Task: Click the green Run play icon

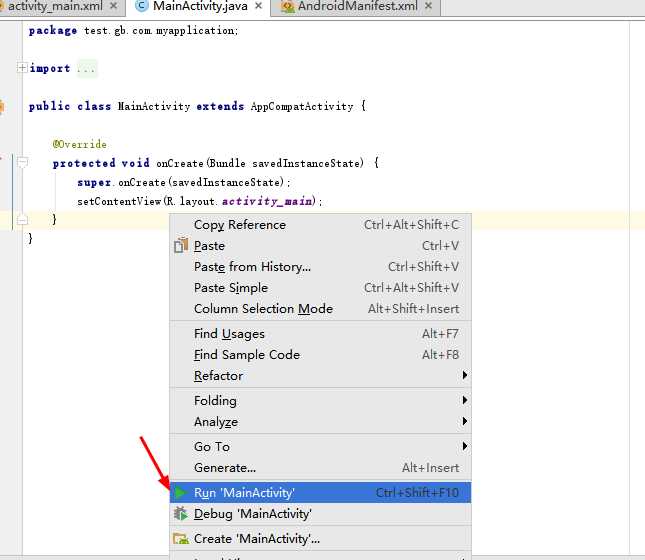Action: [x=181, y=493]
